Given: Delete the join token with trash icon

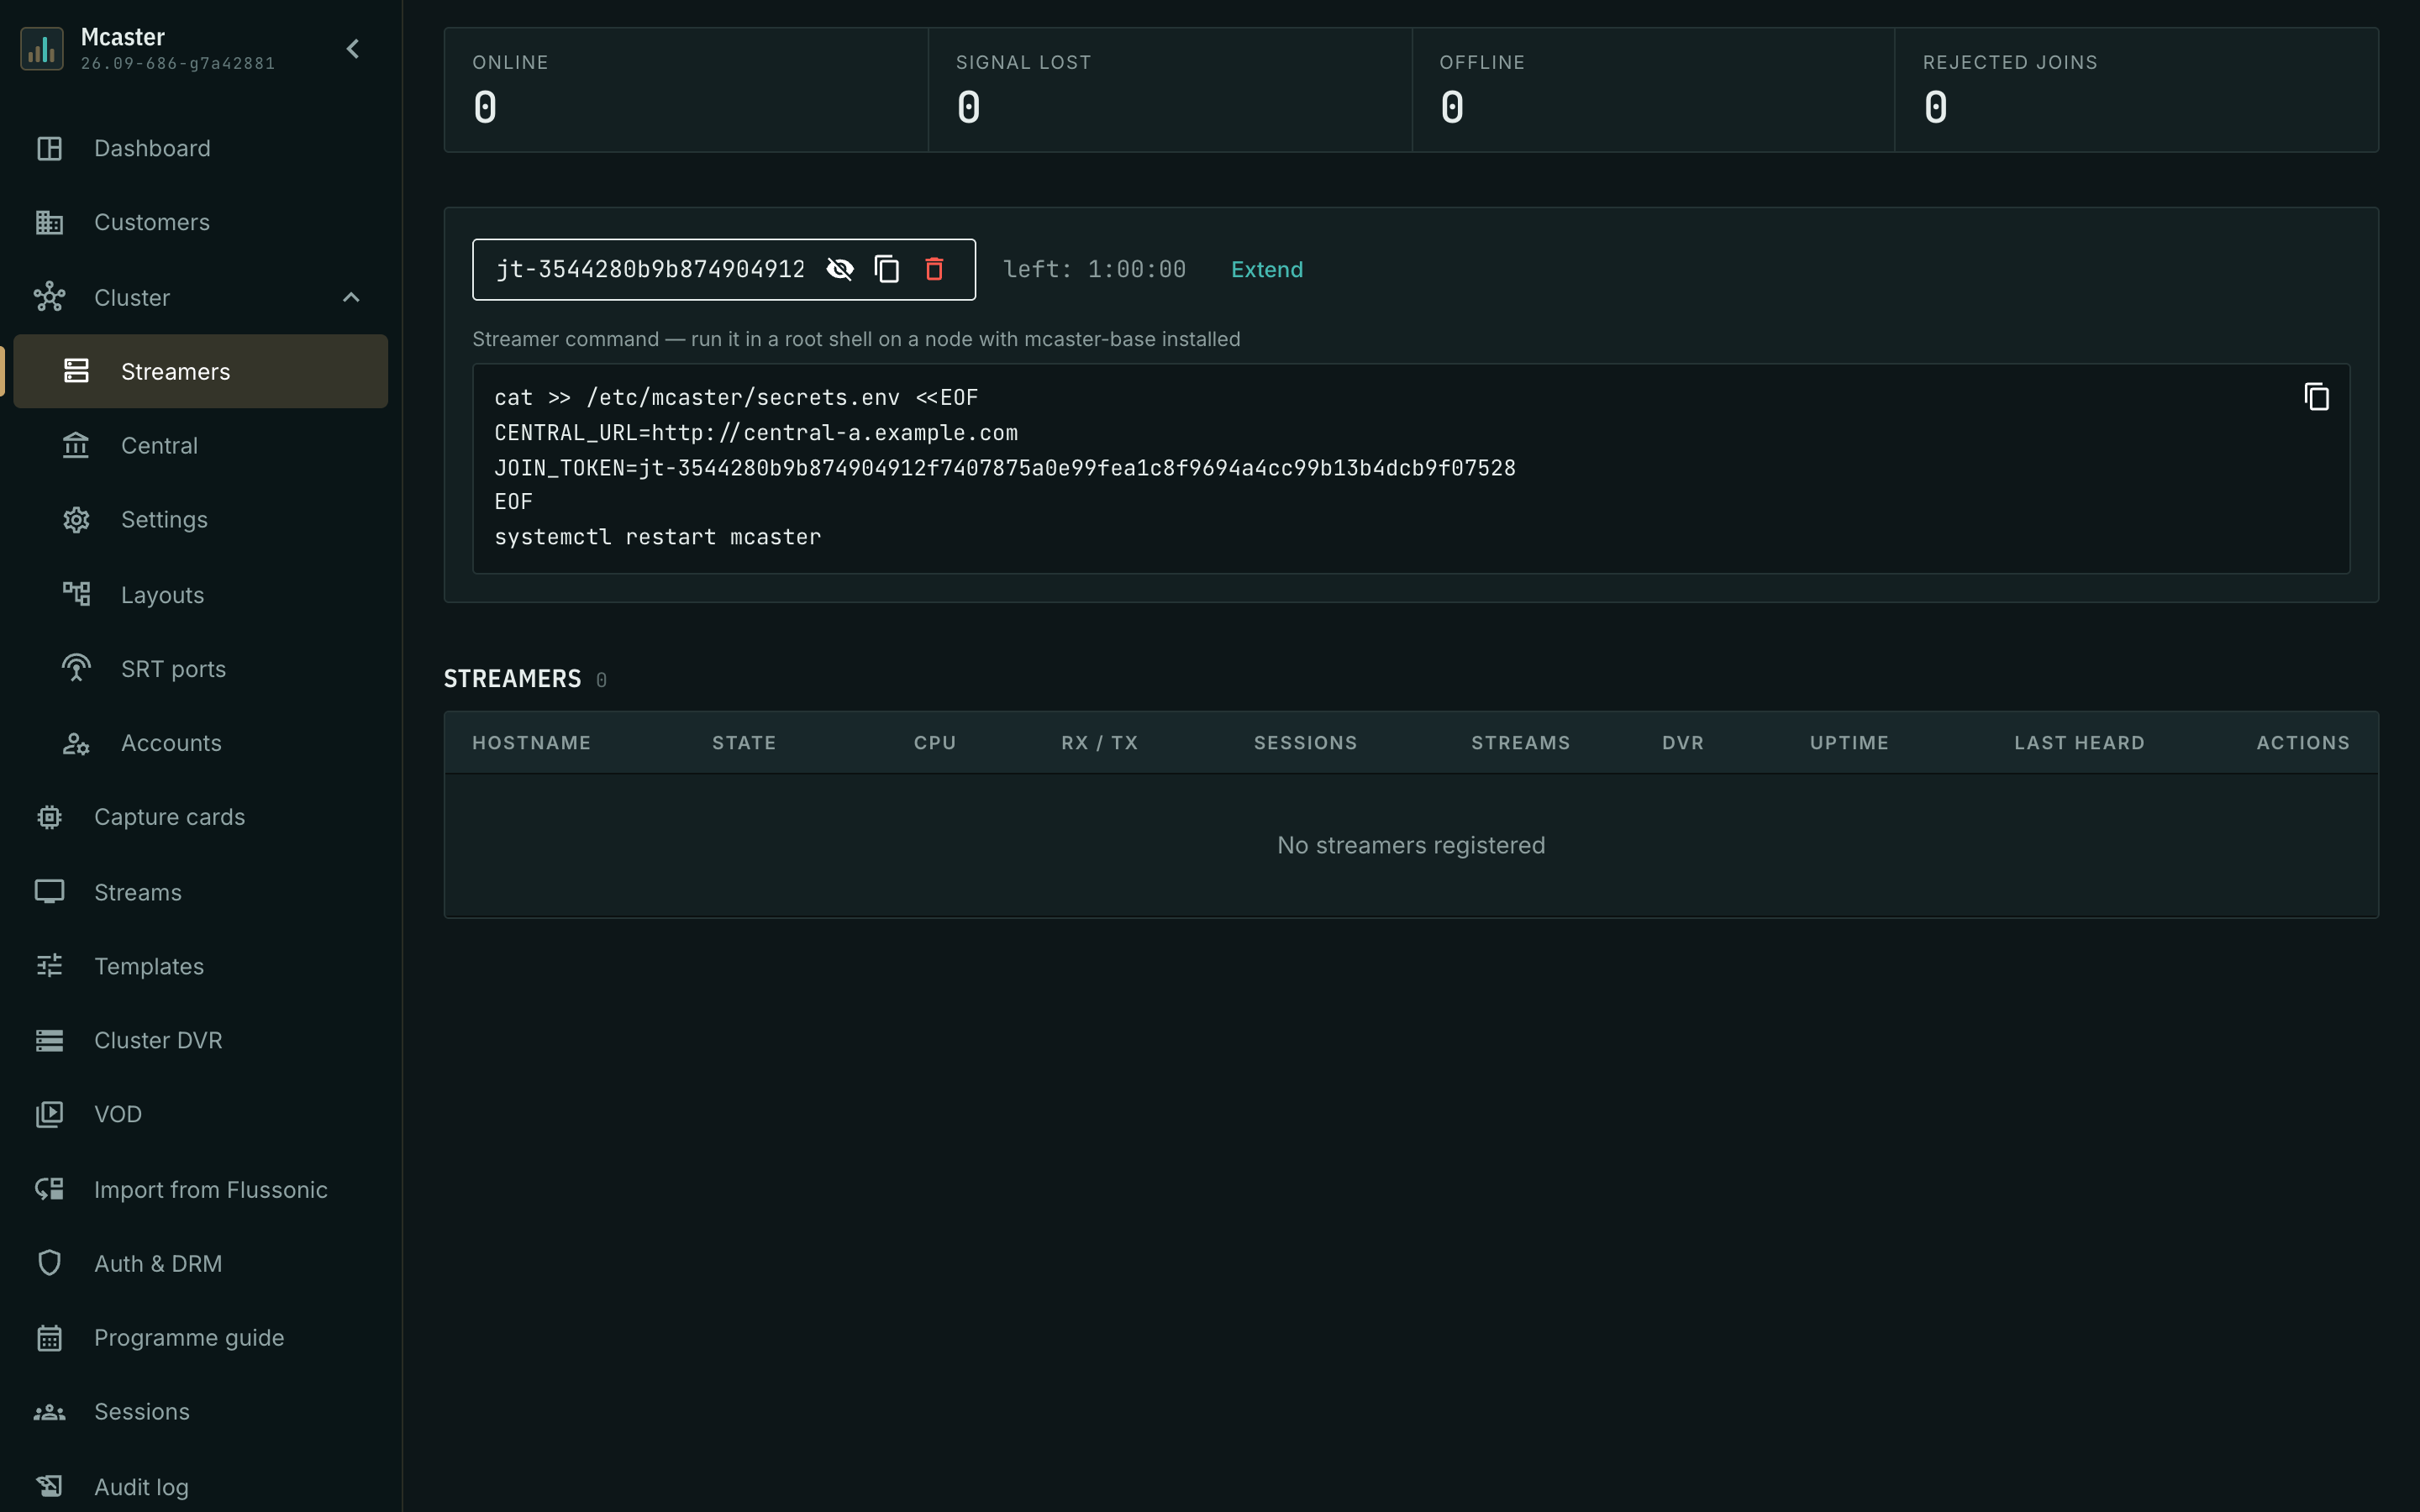Looking at the screenshot, I should [934, 269].
